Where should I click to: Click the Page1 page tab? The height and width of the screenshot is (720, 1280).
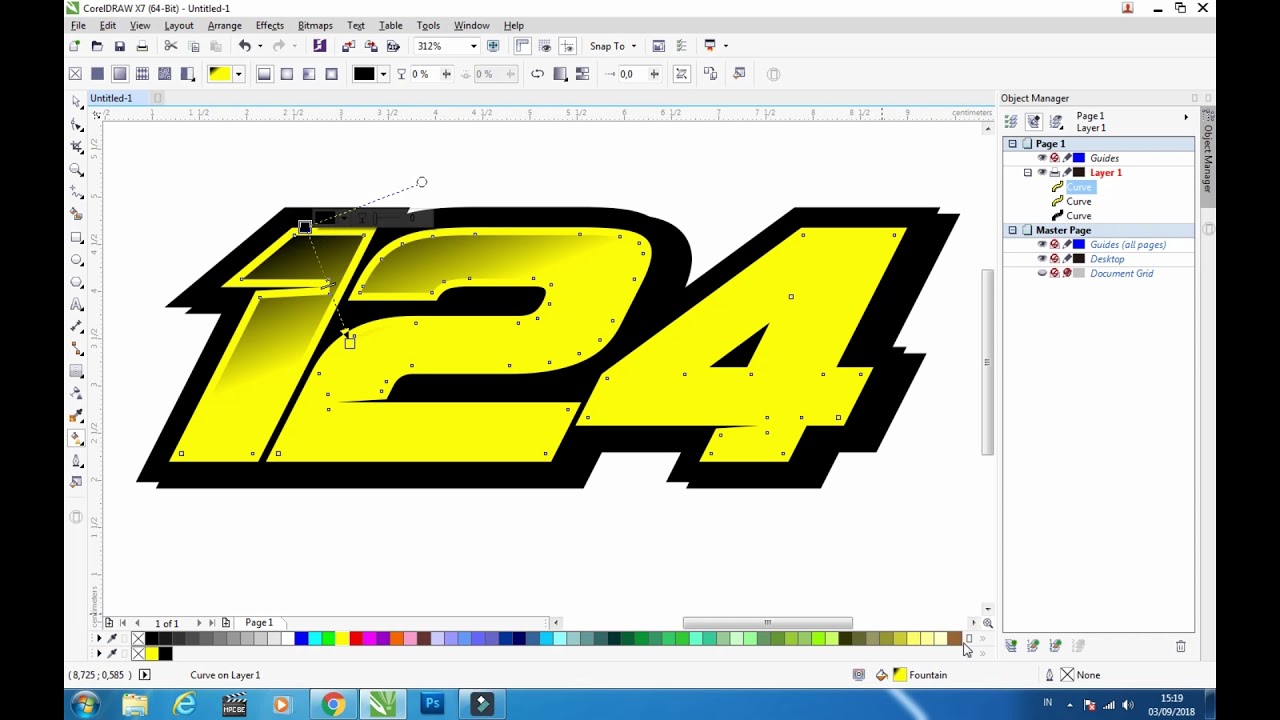(258, 622)
